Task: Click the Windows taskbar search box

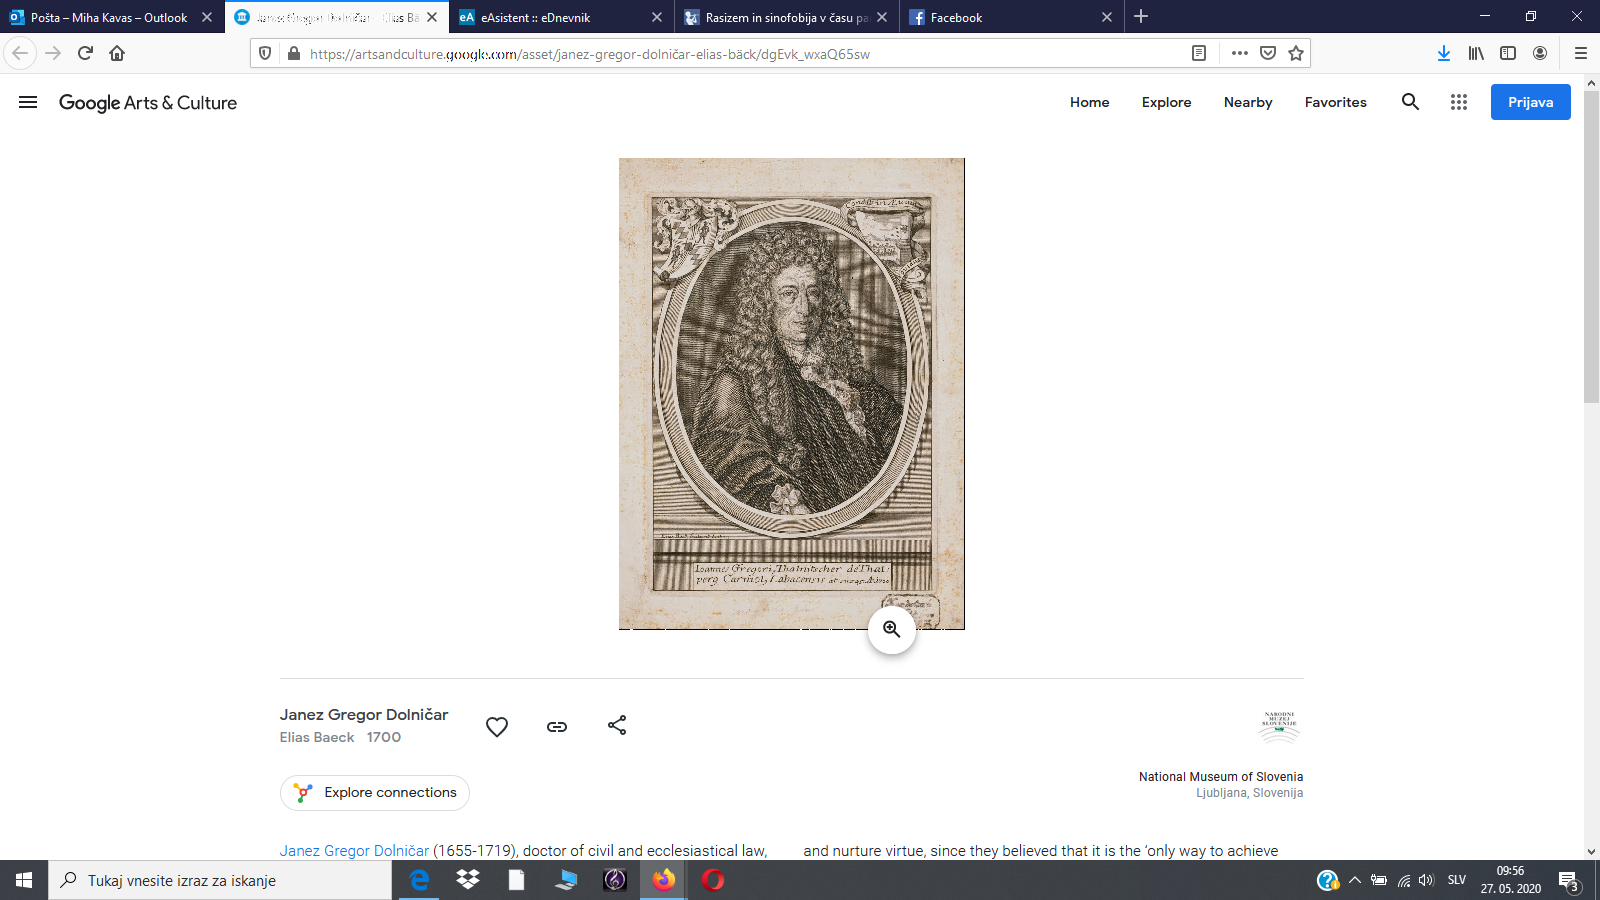Action: coord(220,880)
